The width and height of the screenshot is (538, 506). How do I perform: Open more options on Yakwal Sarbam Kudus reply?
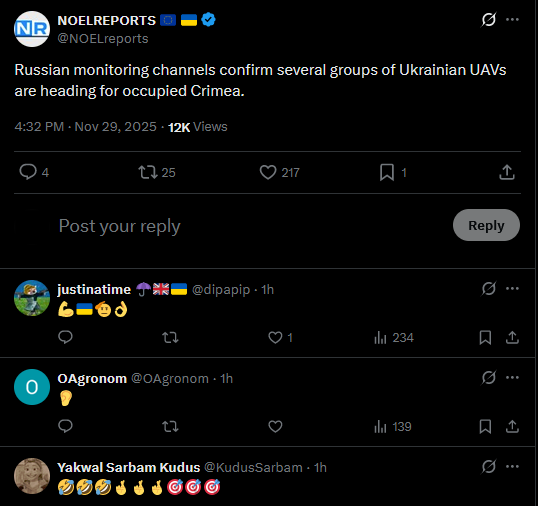[x=512, y=467]
